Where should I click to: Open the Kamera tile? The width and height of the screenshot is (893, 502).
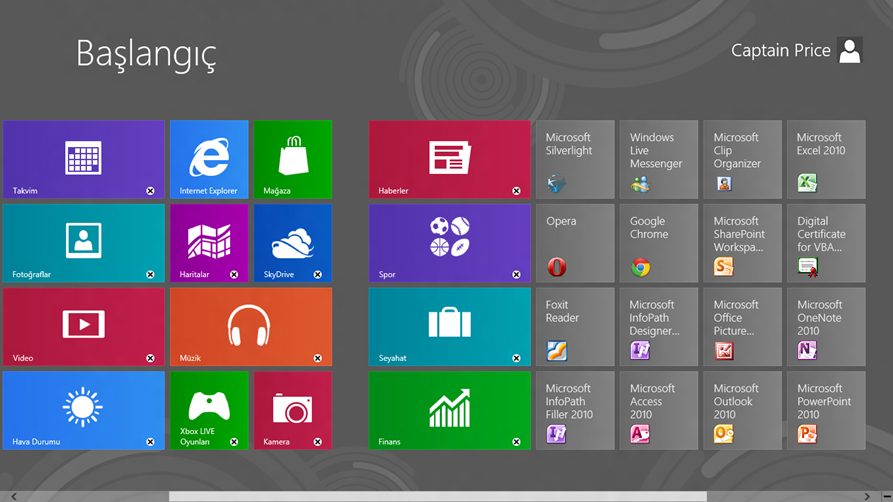tap(293, 410)
